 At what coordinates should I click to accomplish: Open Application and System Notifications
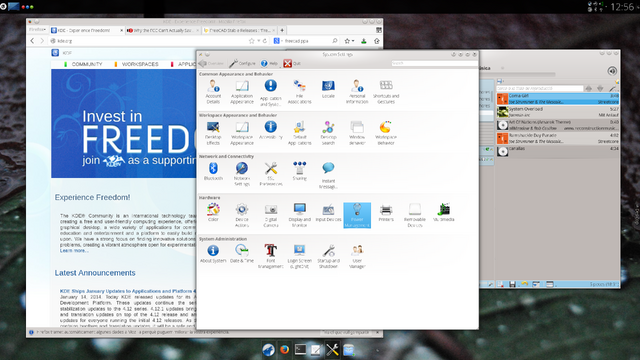[271, 92]
